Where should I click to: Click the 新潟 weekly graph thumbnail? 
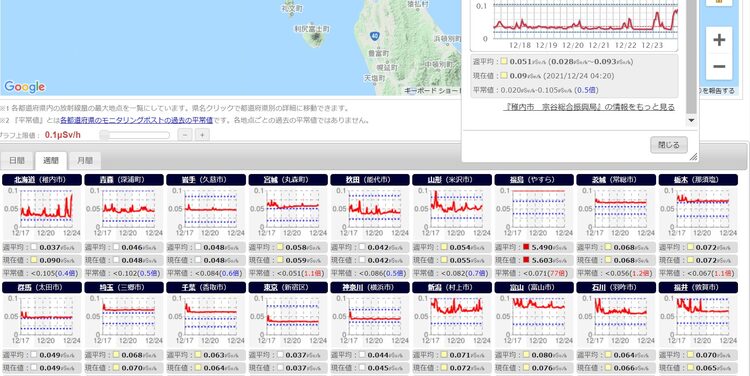pos(451,318)
